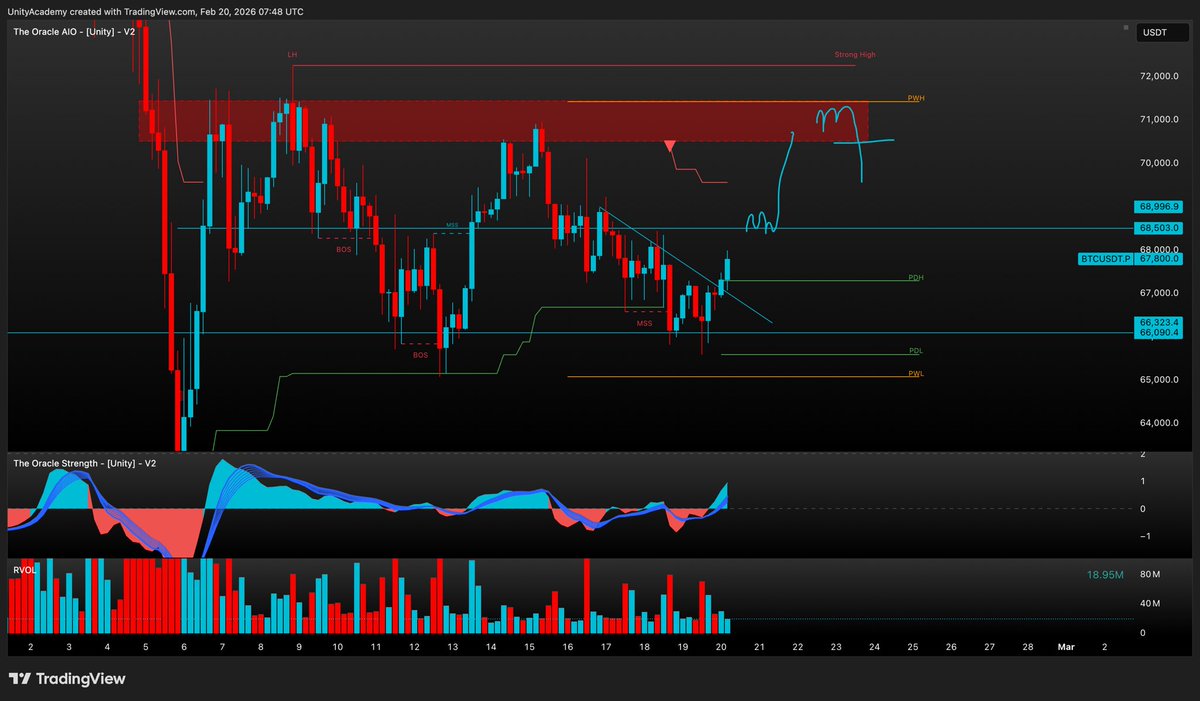
Task: Click date 13 on the time axis
Action: pyautogui.click(x=452, y=648)
